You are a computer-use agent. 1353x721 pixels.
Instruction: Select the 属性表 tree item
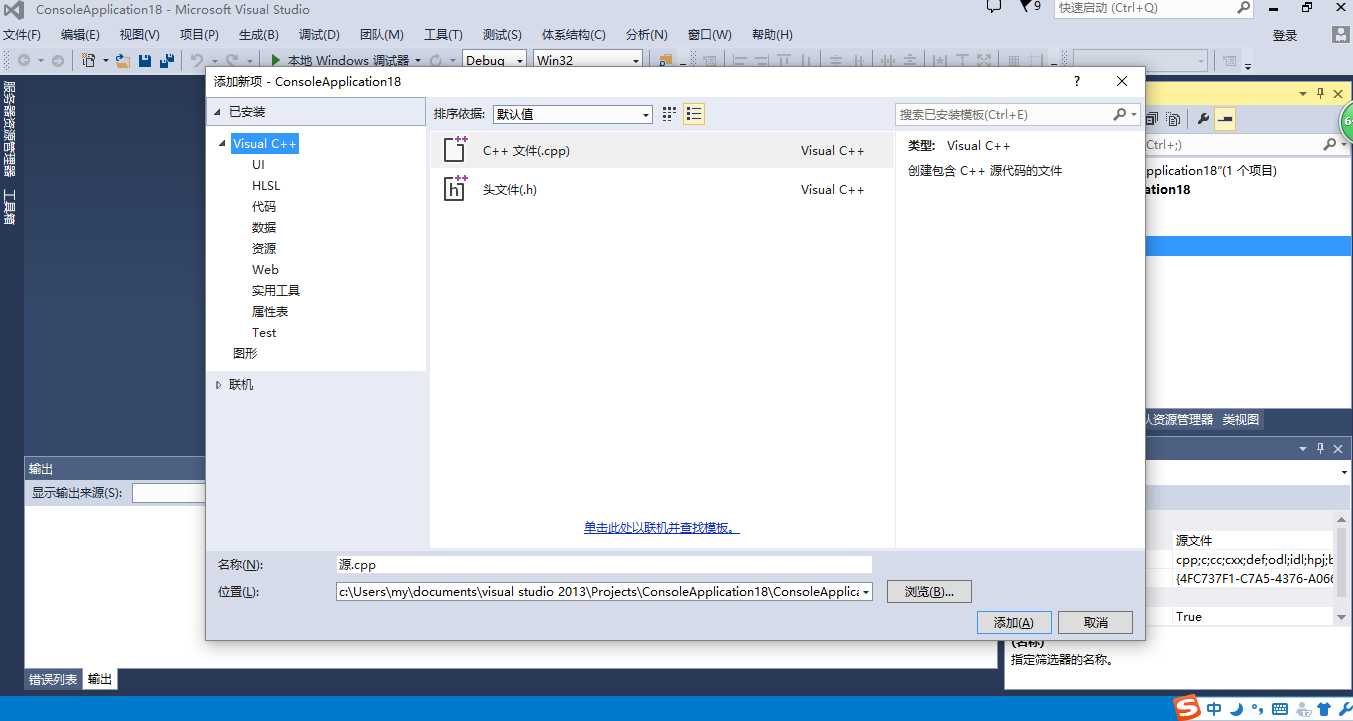tap(270, 312)
